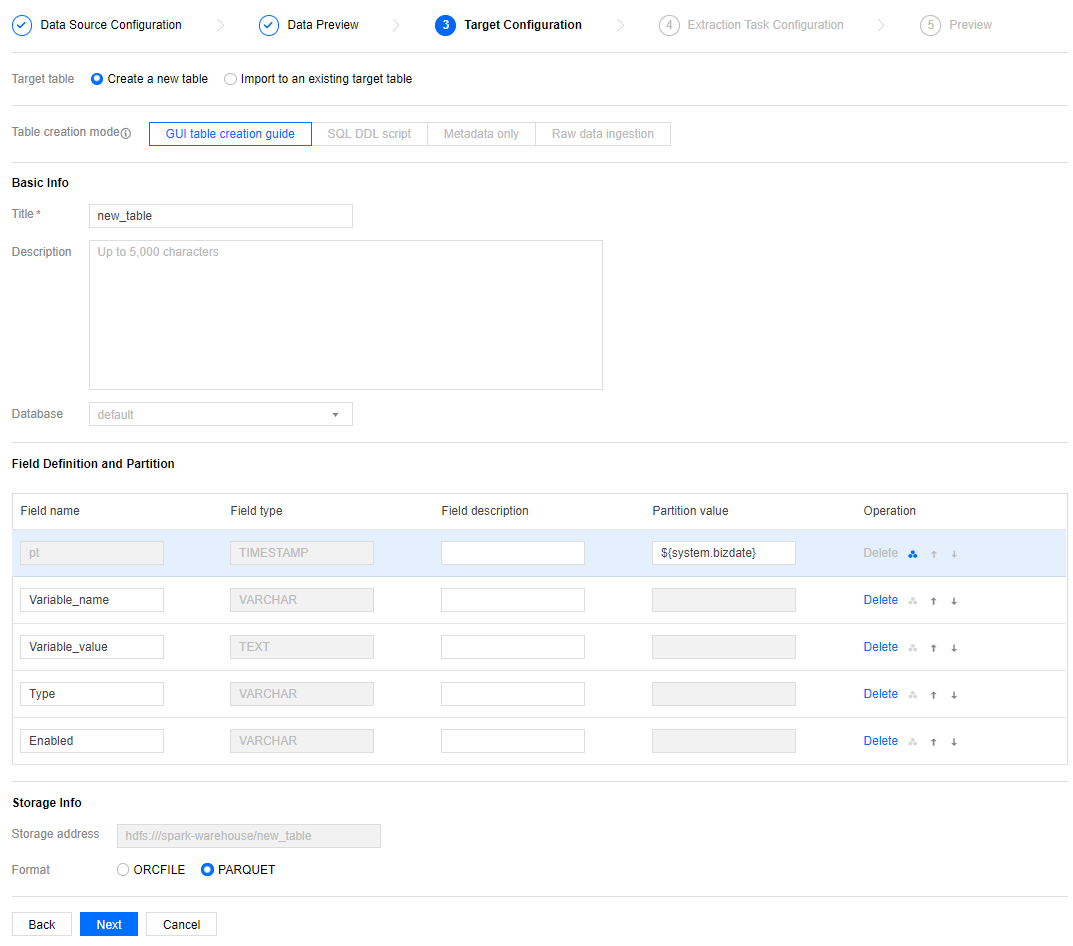
Task: Move the pt field up
Action: [933, 554]
